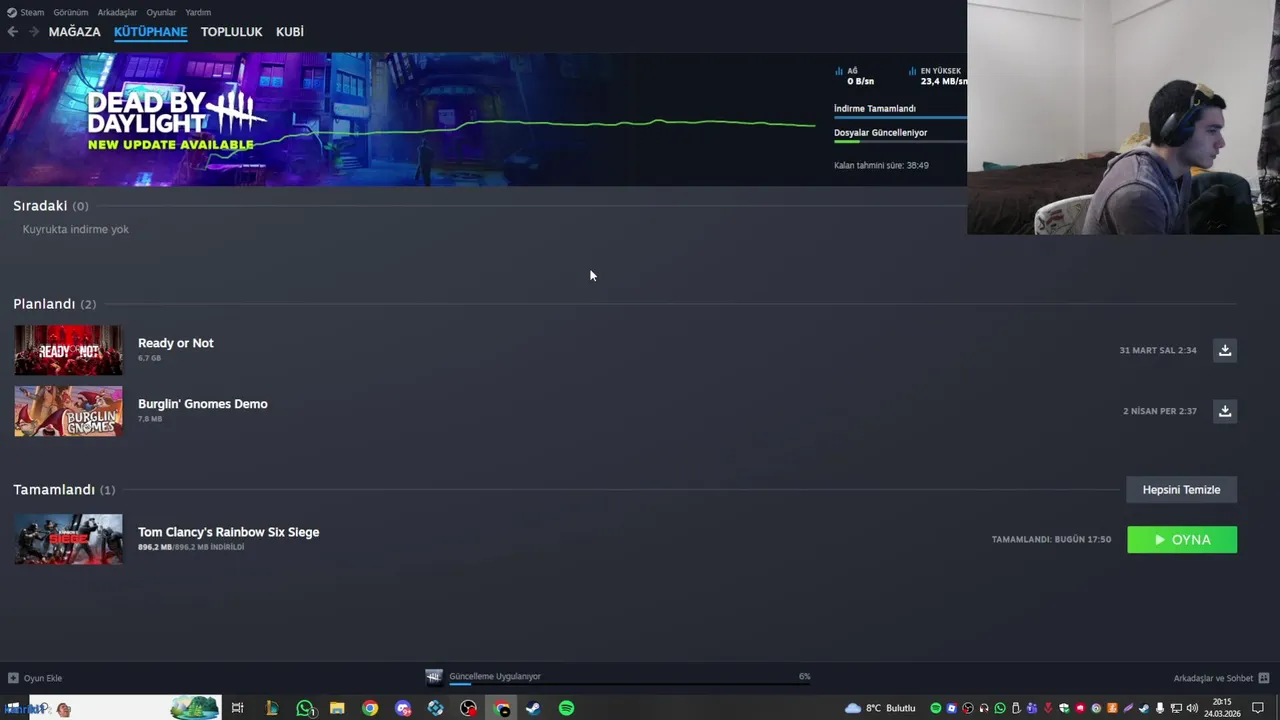Click the Friends chat icon at bottom right
This screenshot has height=720, width=1280.
[1264, 678]
